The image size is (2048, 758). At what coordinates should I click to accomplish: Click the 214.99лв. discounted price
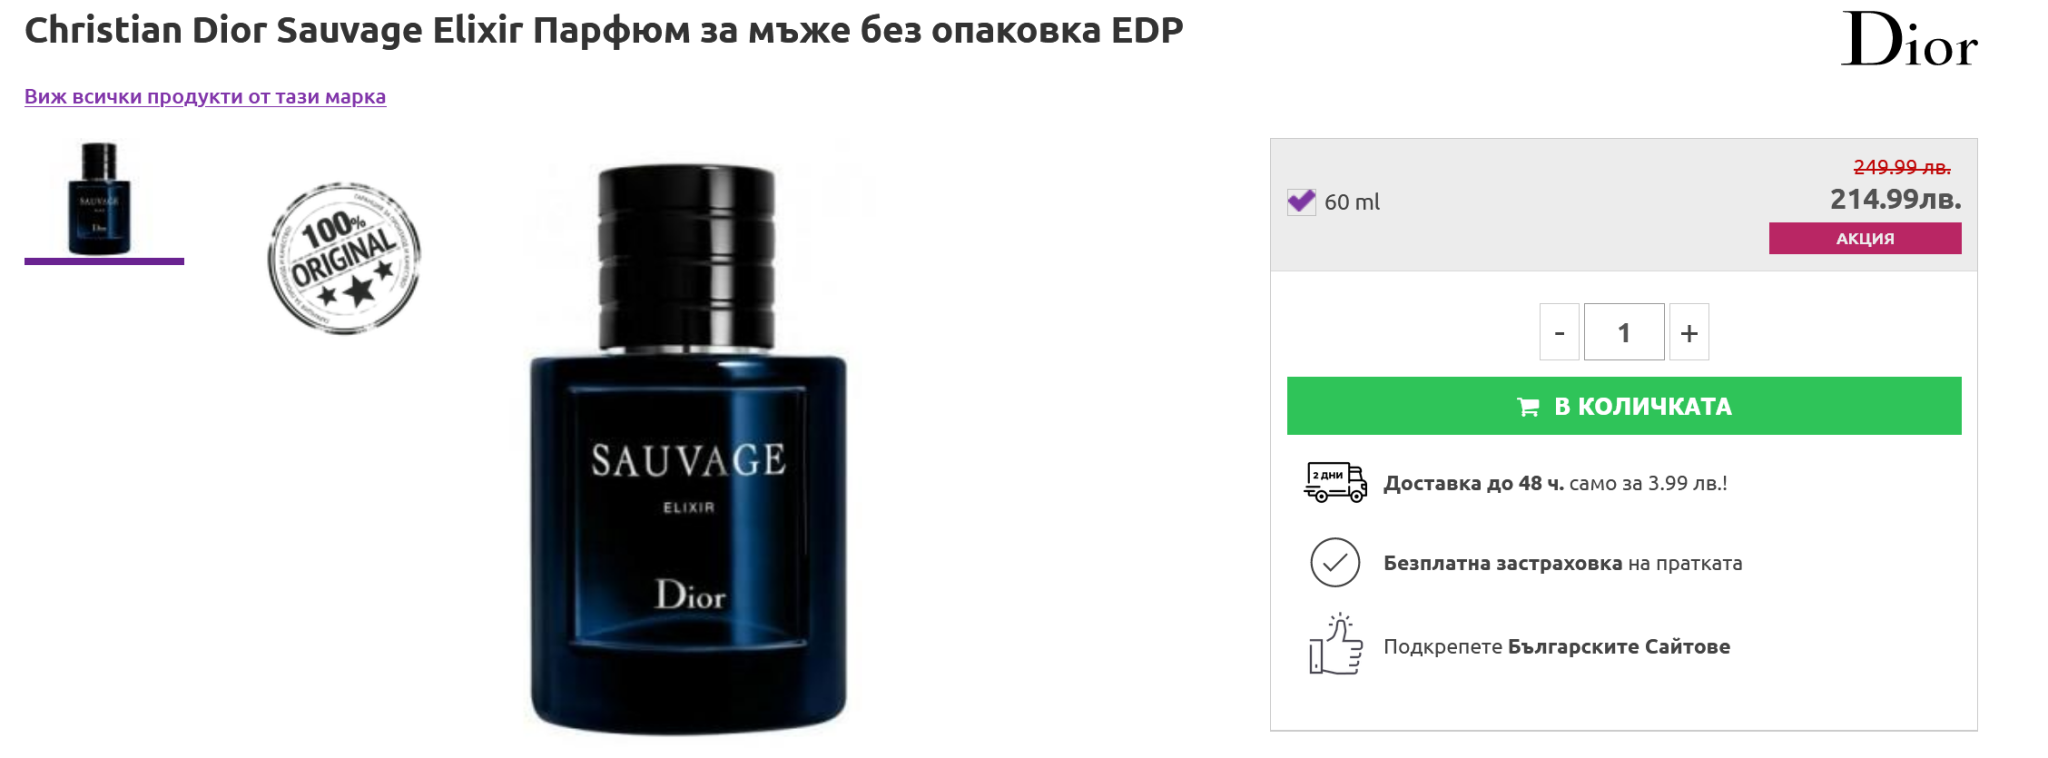(1895, 199)
